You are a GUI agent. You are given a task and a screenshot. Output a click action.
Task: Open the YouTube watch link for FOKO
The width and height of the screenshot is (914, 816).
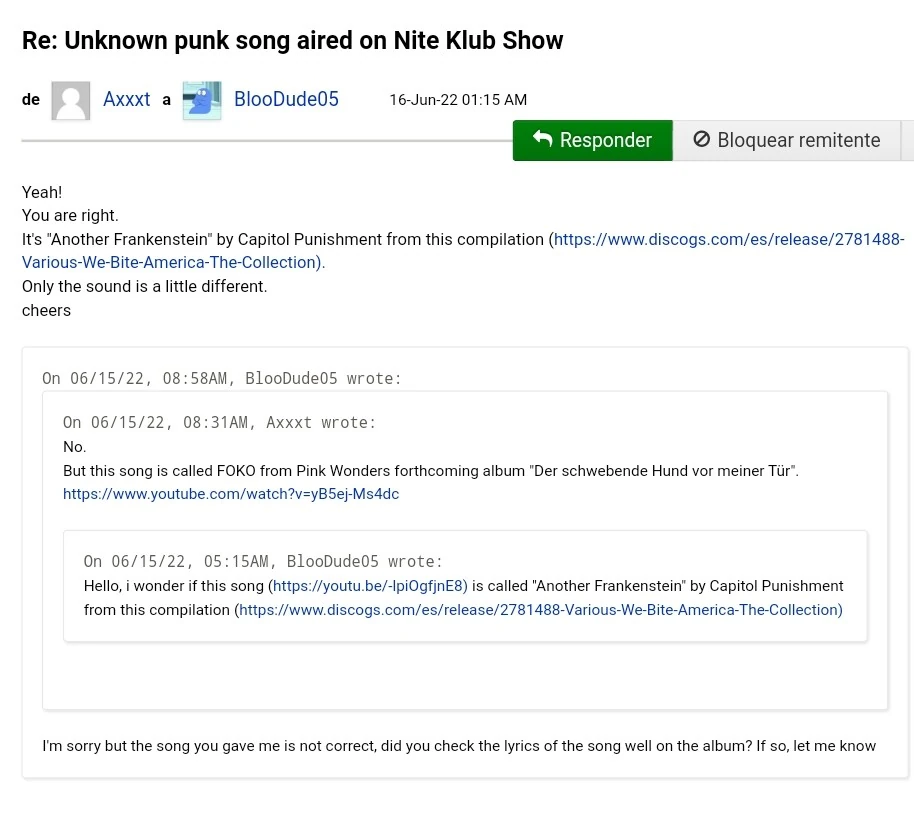click(231, 494)
